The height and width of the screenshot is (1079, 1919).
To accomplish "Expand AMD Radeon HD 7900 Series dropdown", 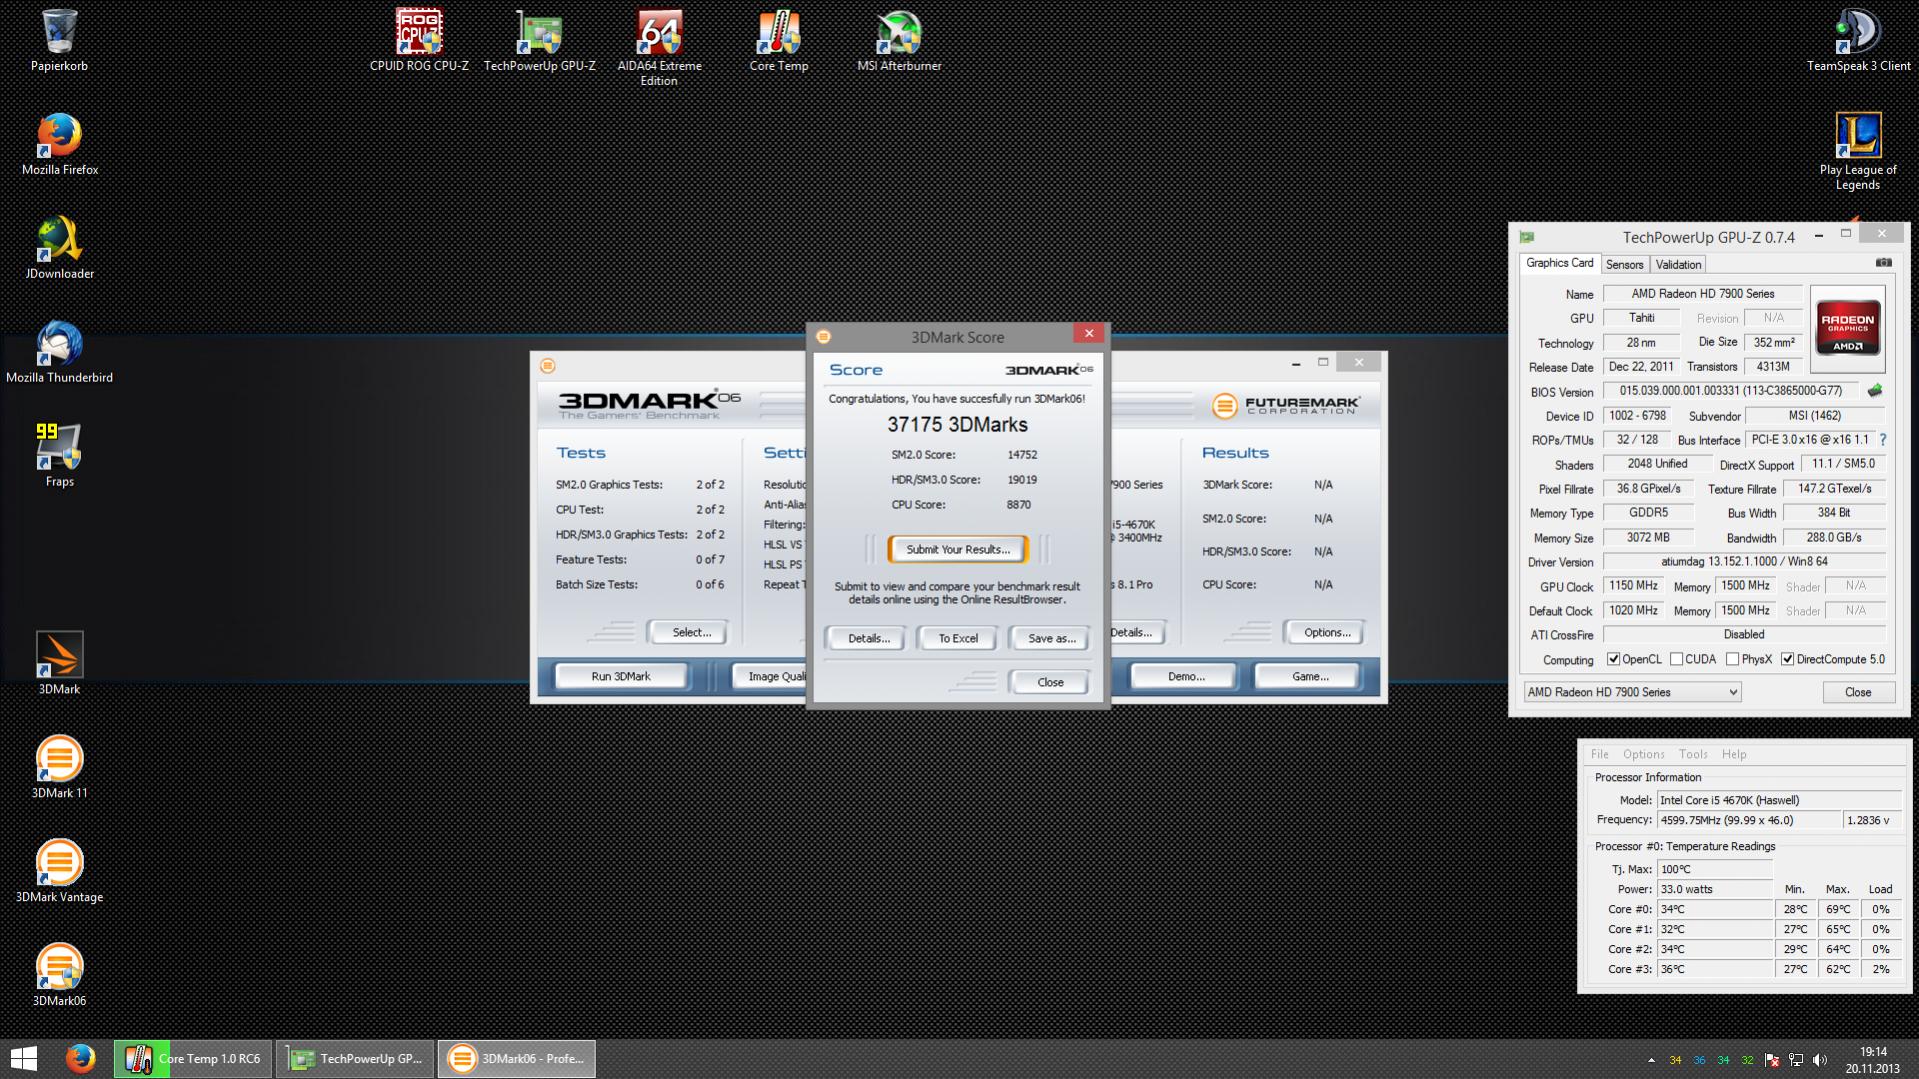I will 1632,692.
